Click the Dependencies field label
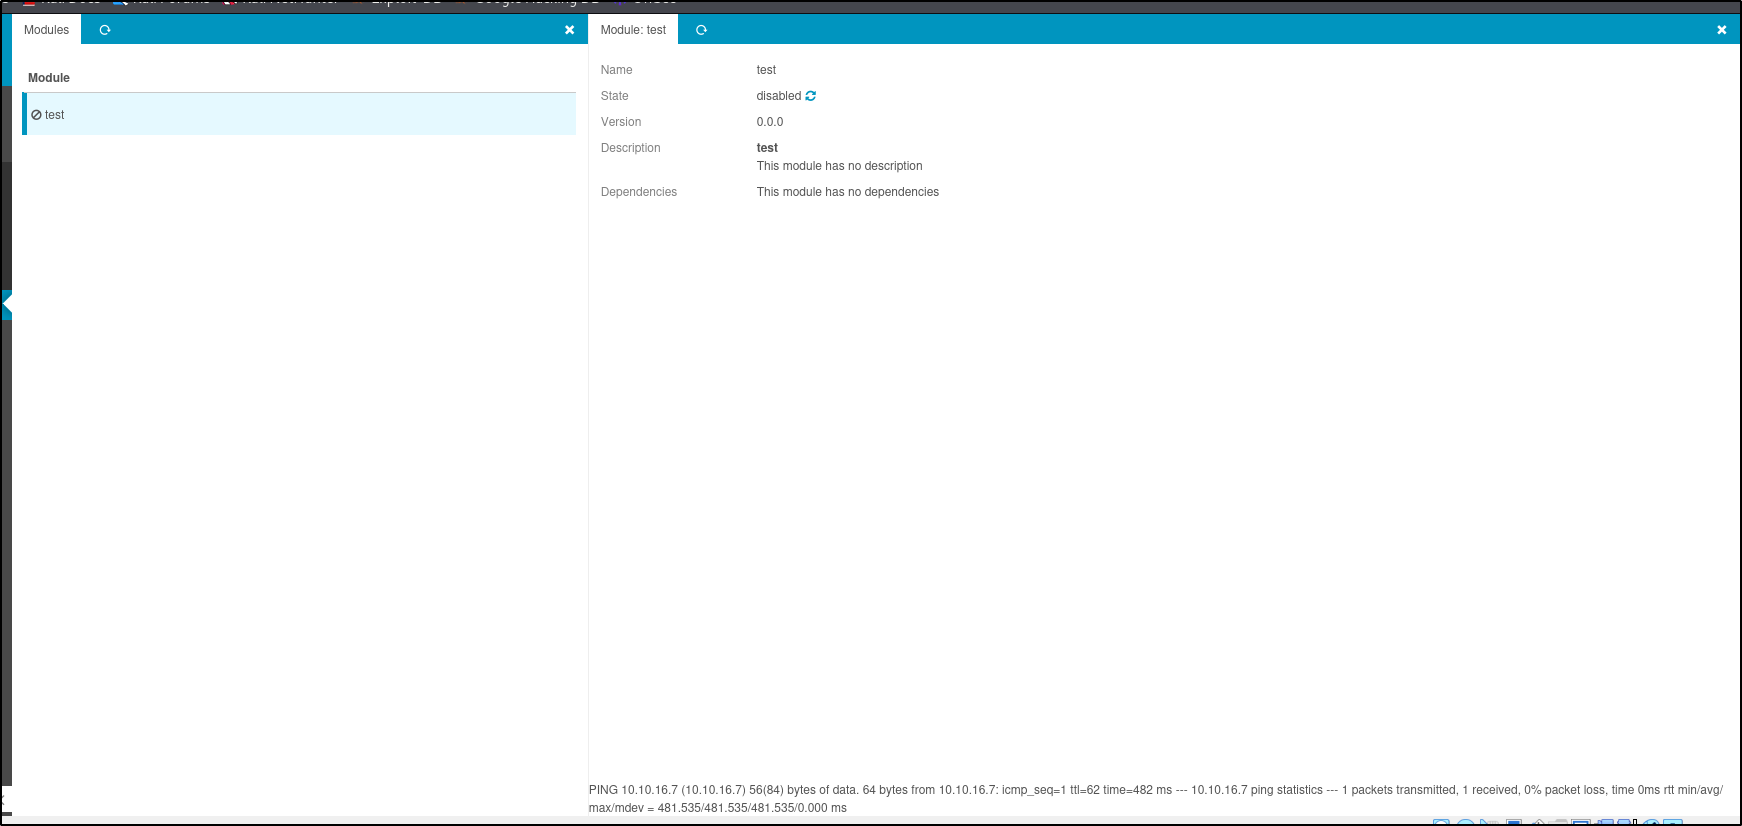This screenshot has height=826, width=1742. click(638, 192)
